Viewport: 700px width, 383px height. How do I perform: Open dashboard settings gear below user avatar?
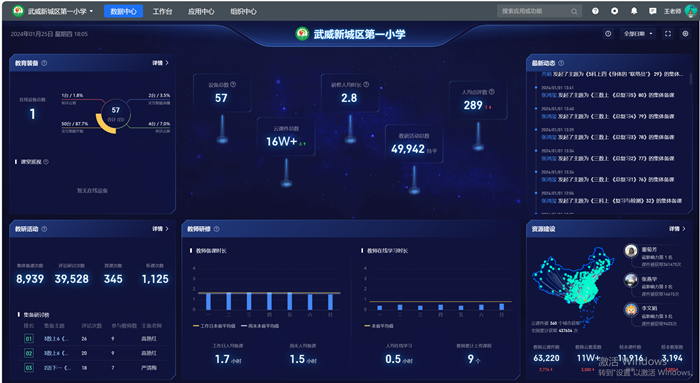(685, 34)
